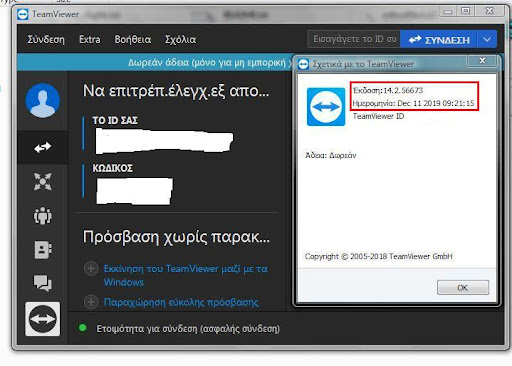Open the Σχόλια menu
This screenshot has height=366, width=512.
(180, 40)
